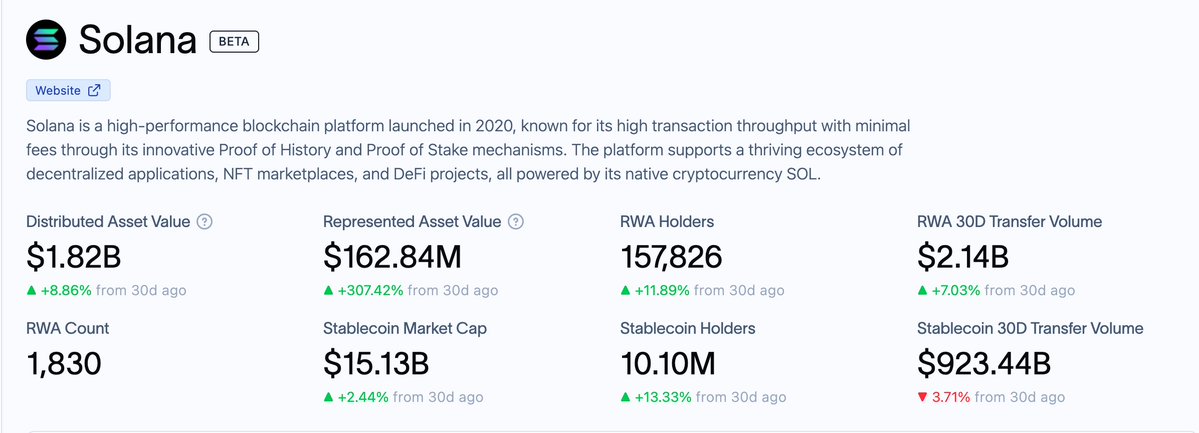This screenshot has height=433, width=1199.
Task: Click the Distributed Asset Value label
Action: (108, 222)
